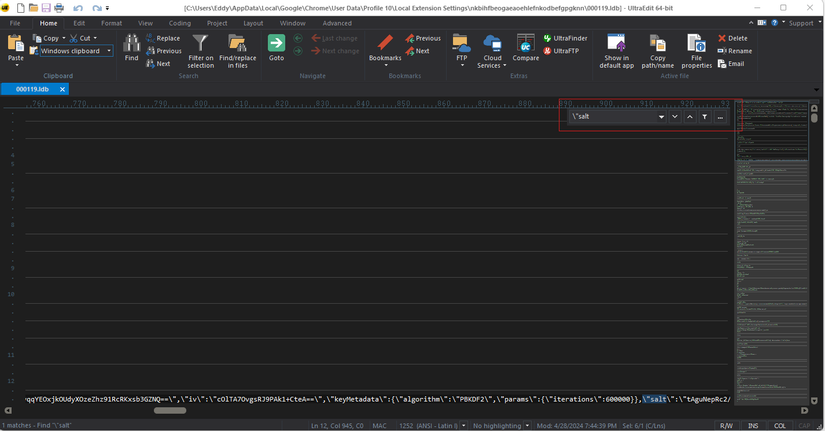Switch to the Project ribbon tab
Screen dimensions: 825x431
pos(217,23)
